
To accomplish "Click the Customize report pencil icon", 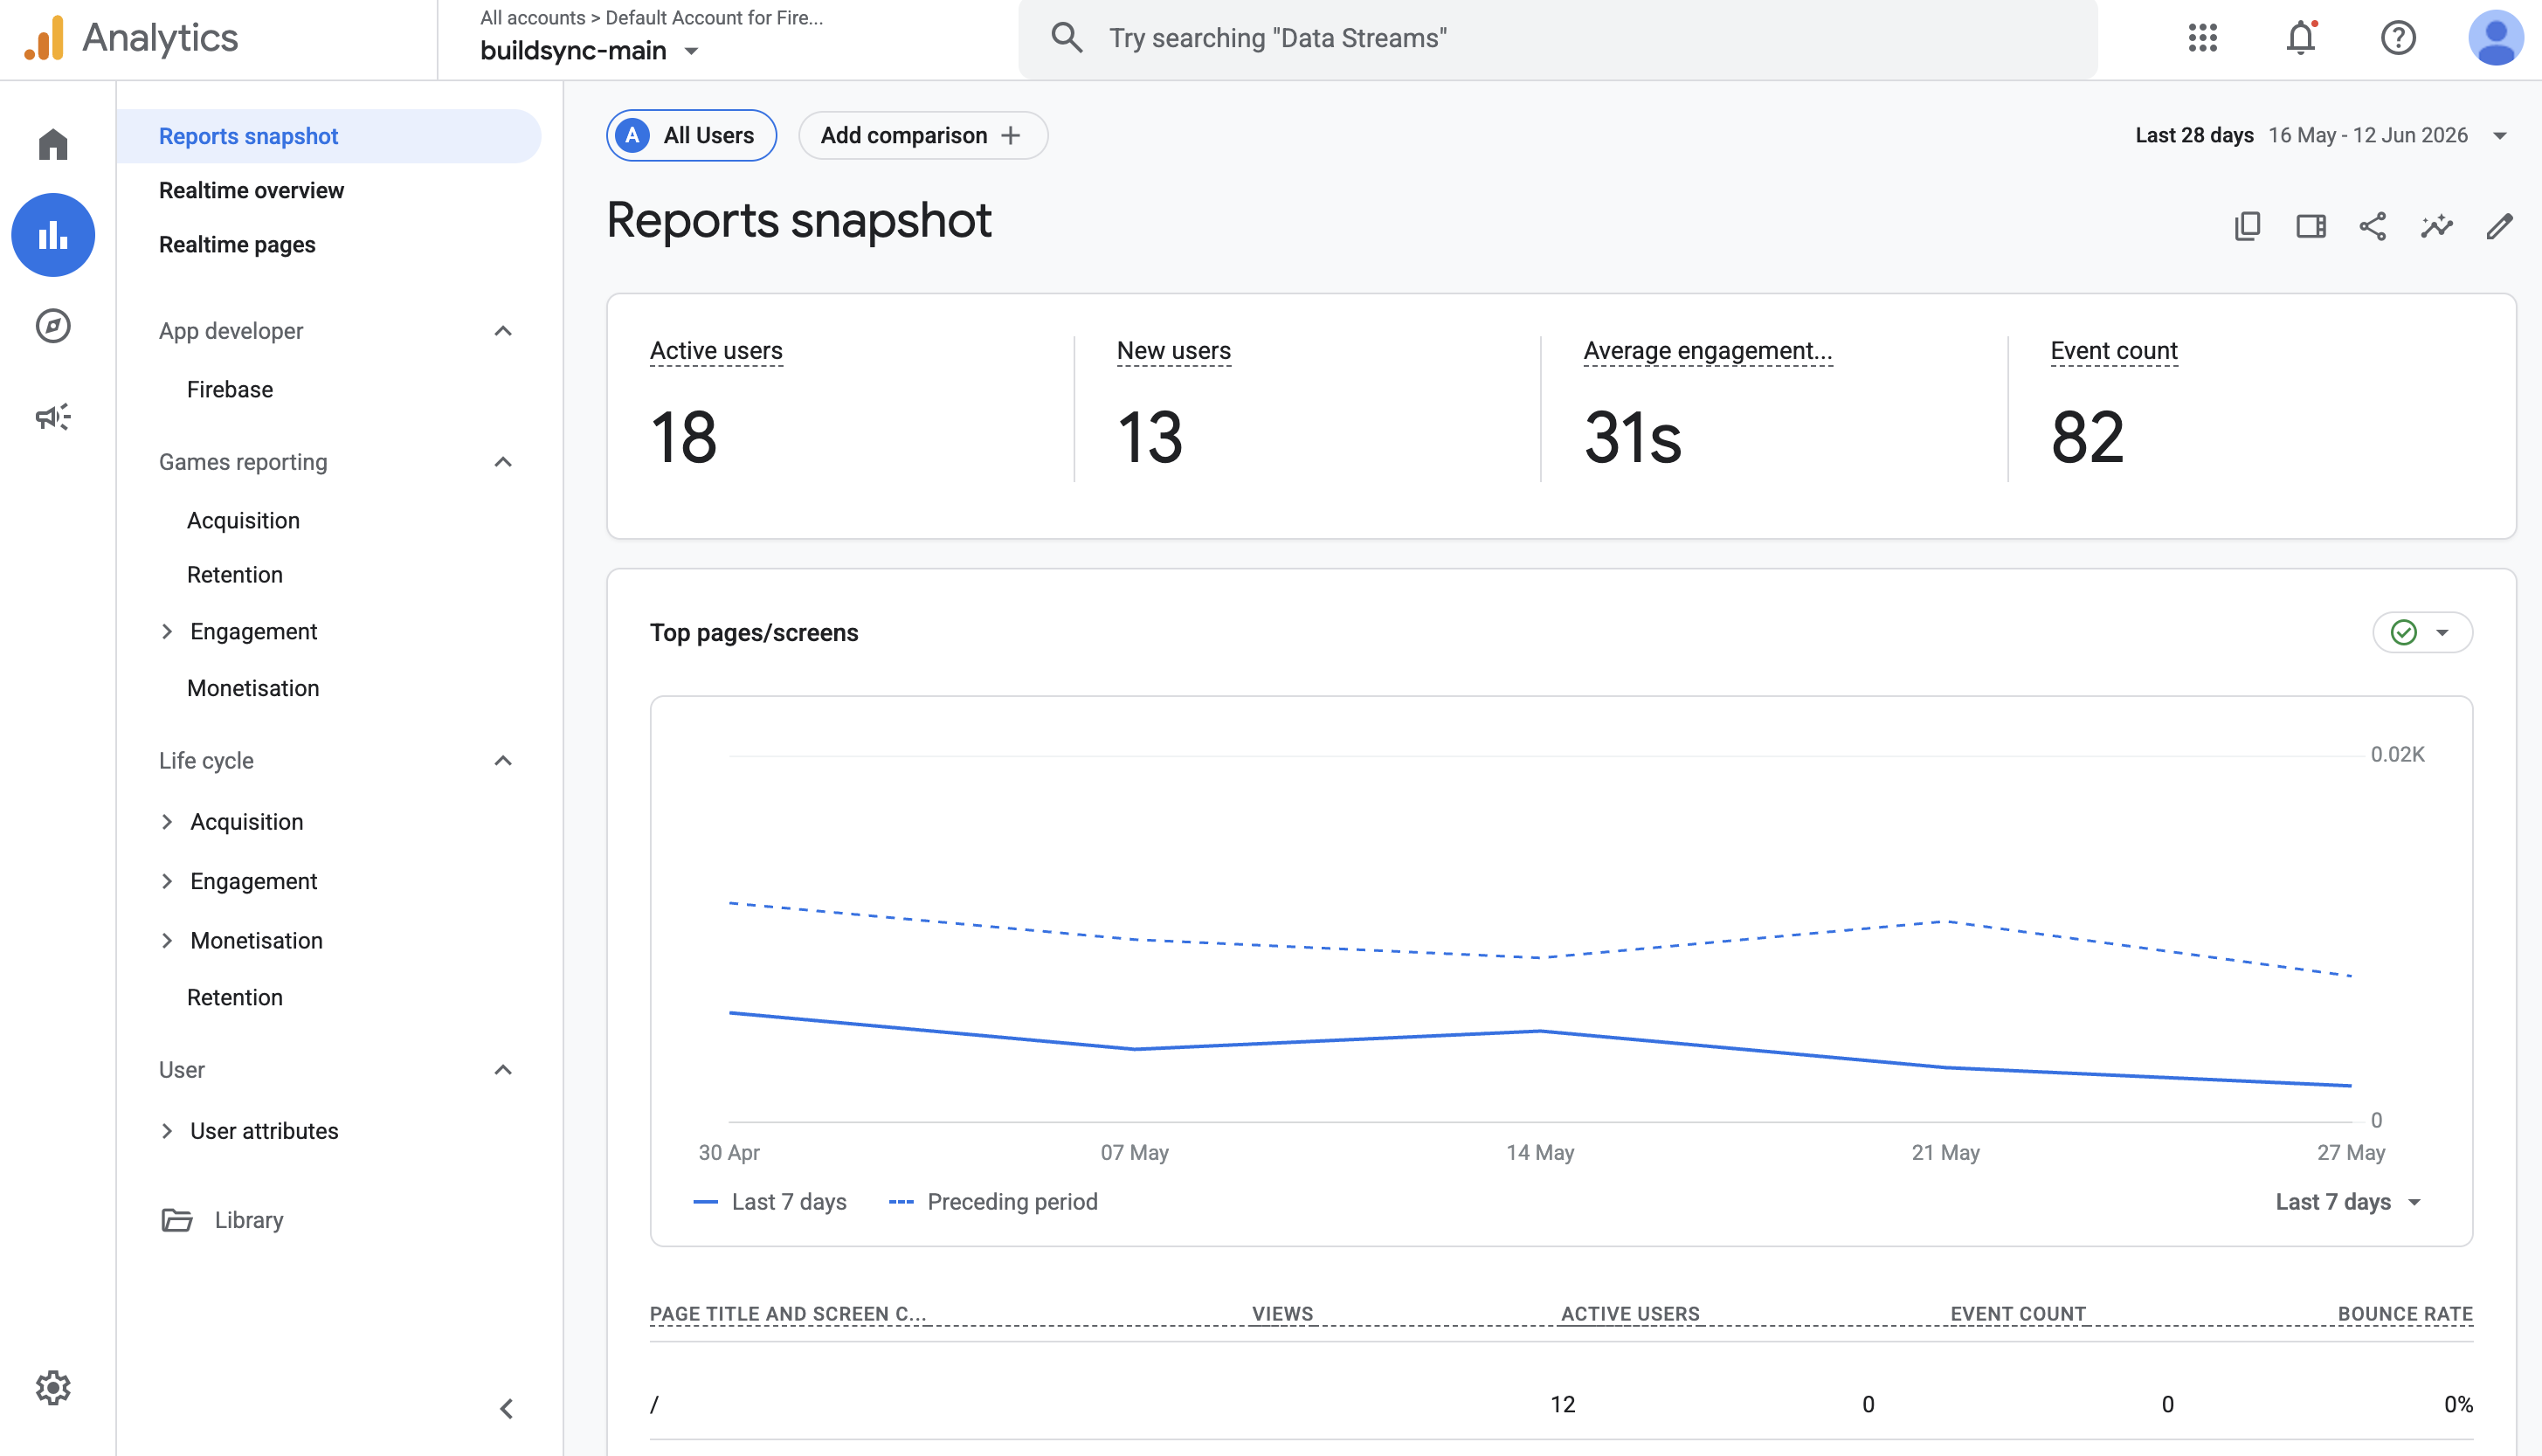I will 2499,226.
